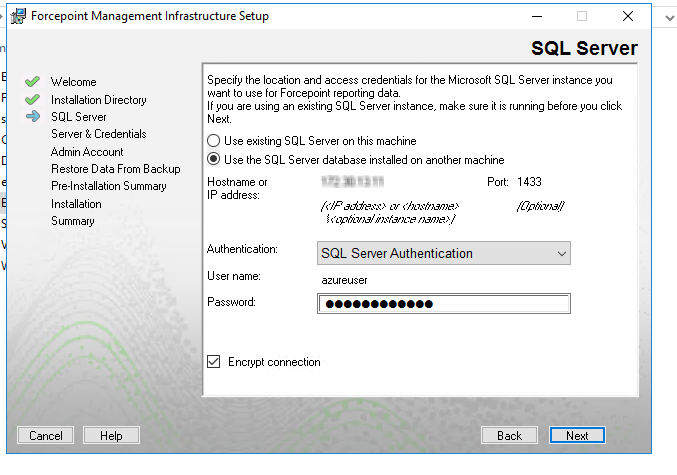Click the Password input field
Image resolution: width=677 pixels, height=475 pixels.
click(443, 304)
